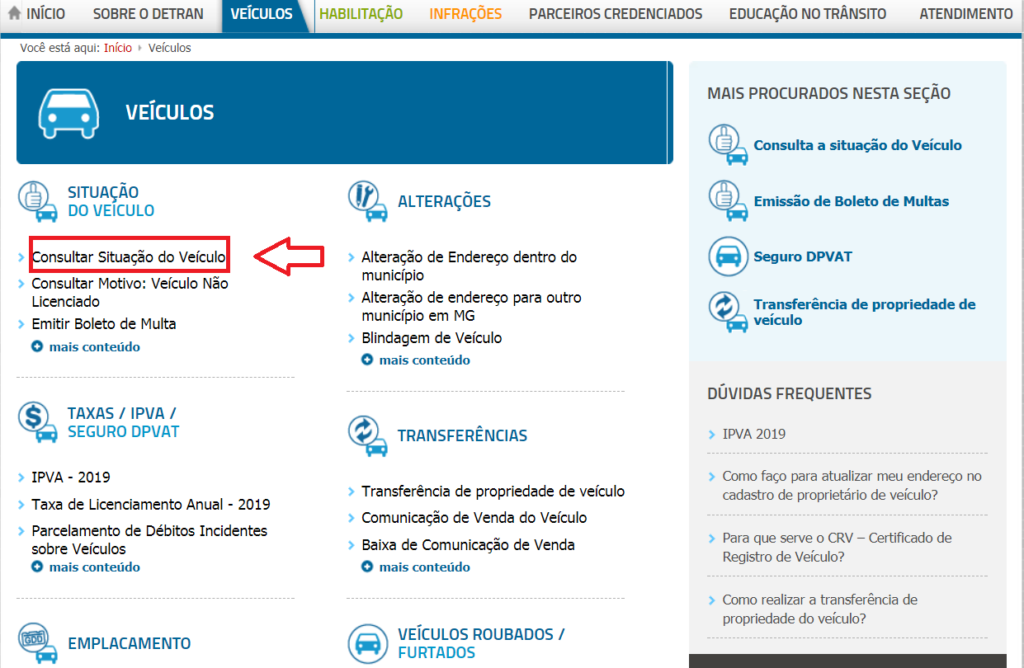Click plus icon of mais conteúdo under Situação
The height and width of the screenshot is (668, 1024).
pyautogui.click(x=37, y=346)
